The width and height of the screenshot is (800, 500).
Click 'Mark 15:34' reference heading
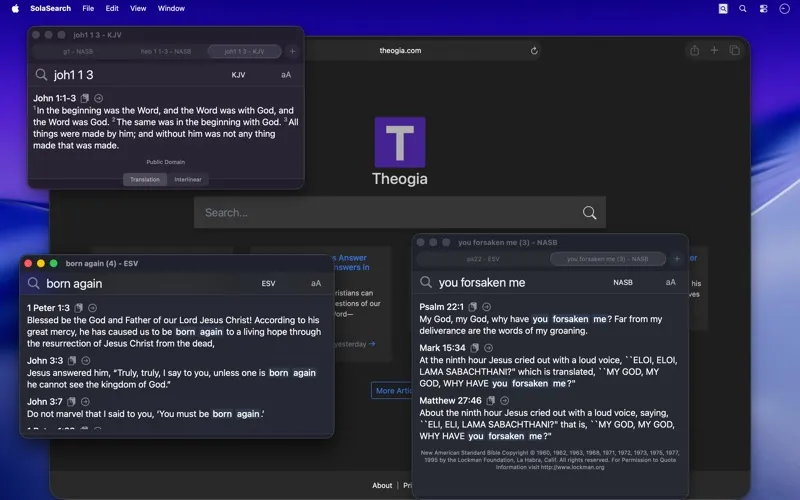[x=442, y=348]
